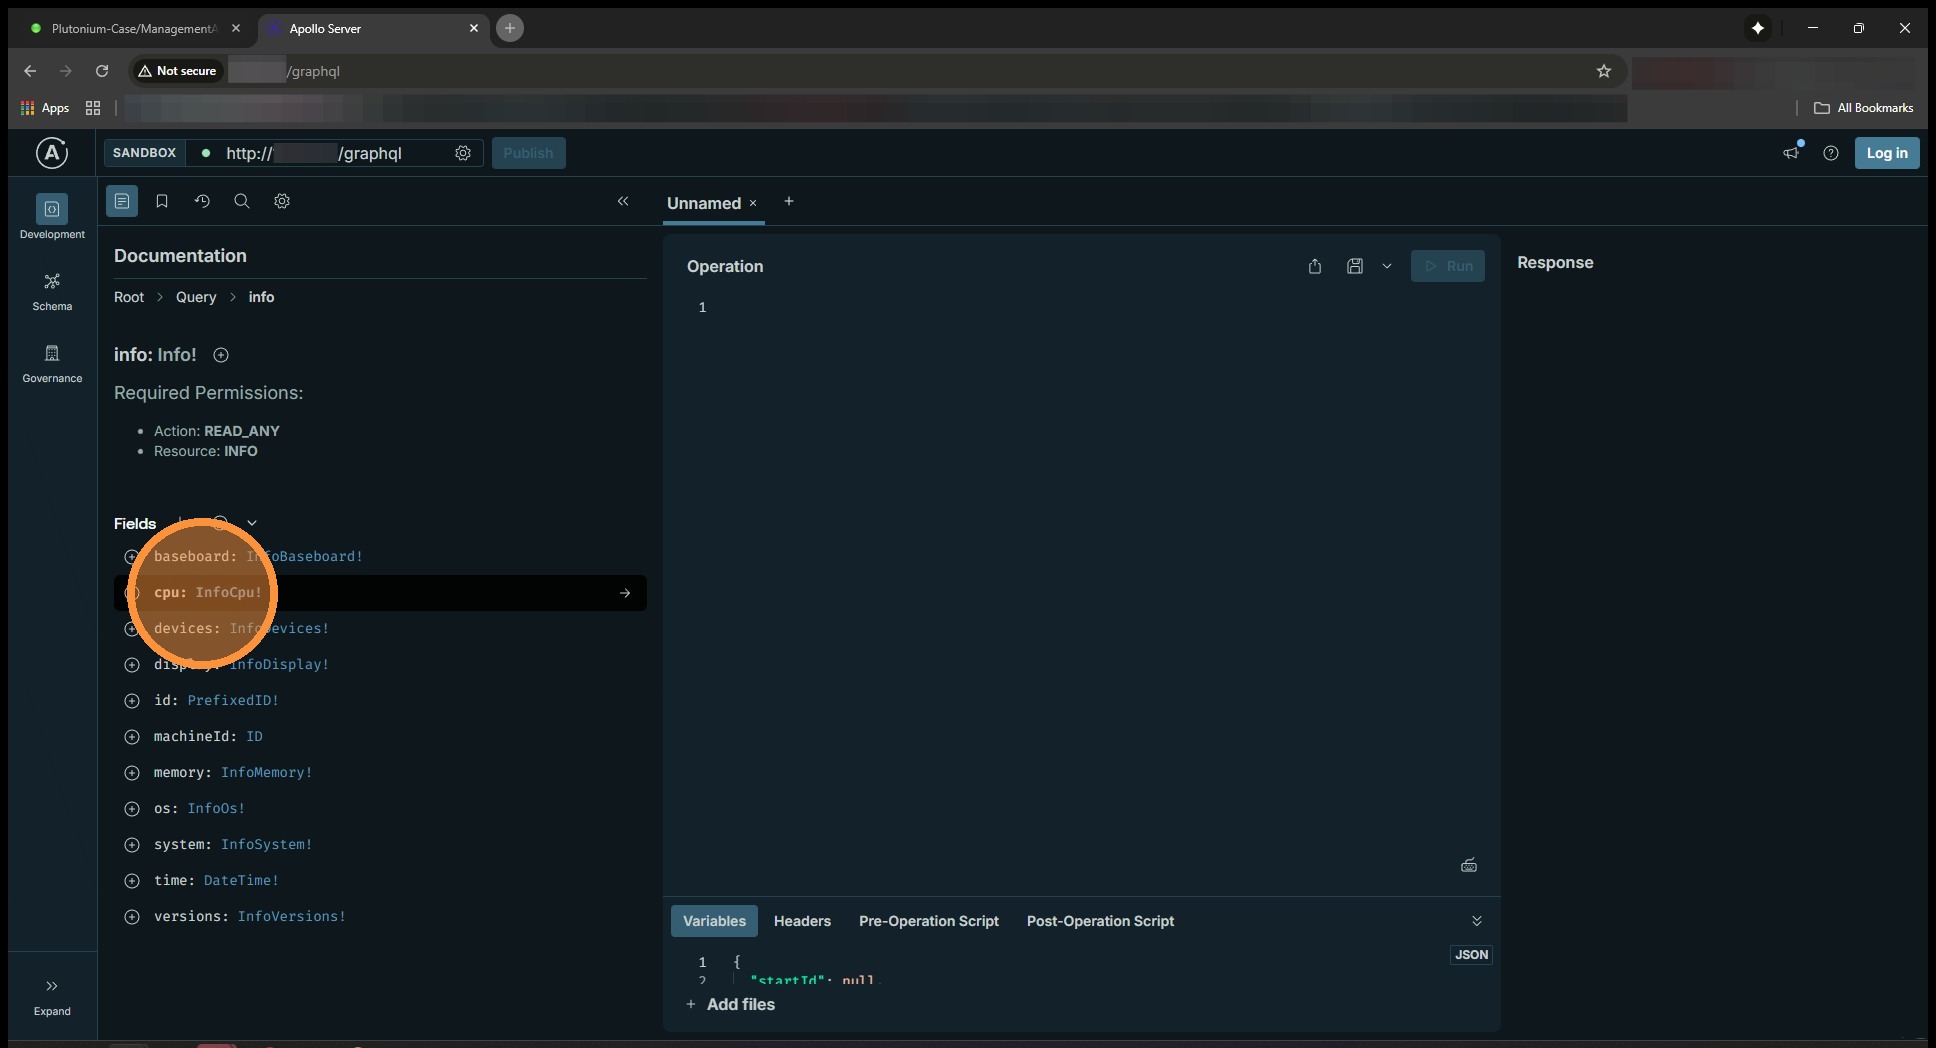Screen dimensions: 1936x1048
Task: Select the Documentation panel icon
Action: 122,201
